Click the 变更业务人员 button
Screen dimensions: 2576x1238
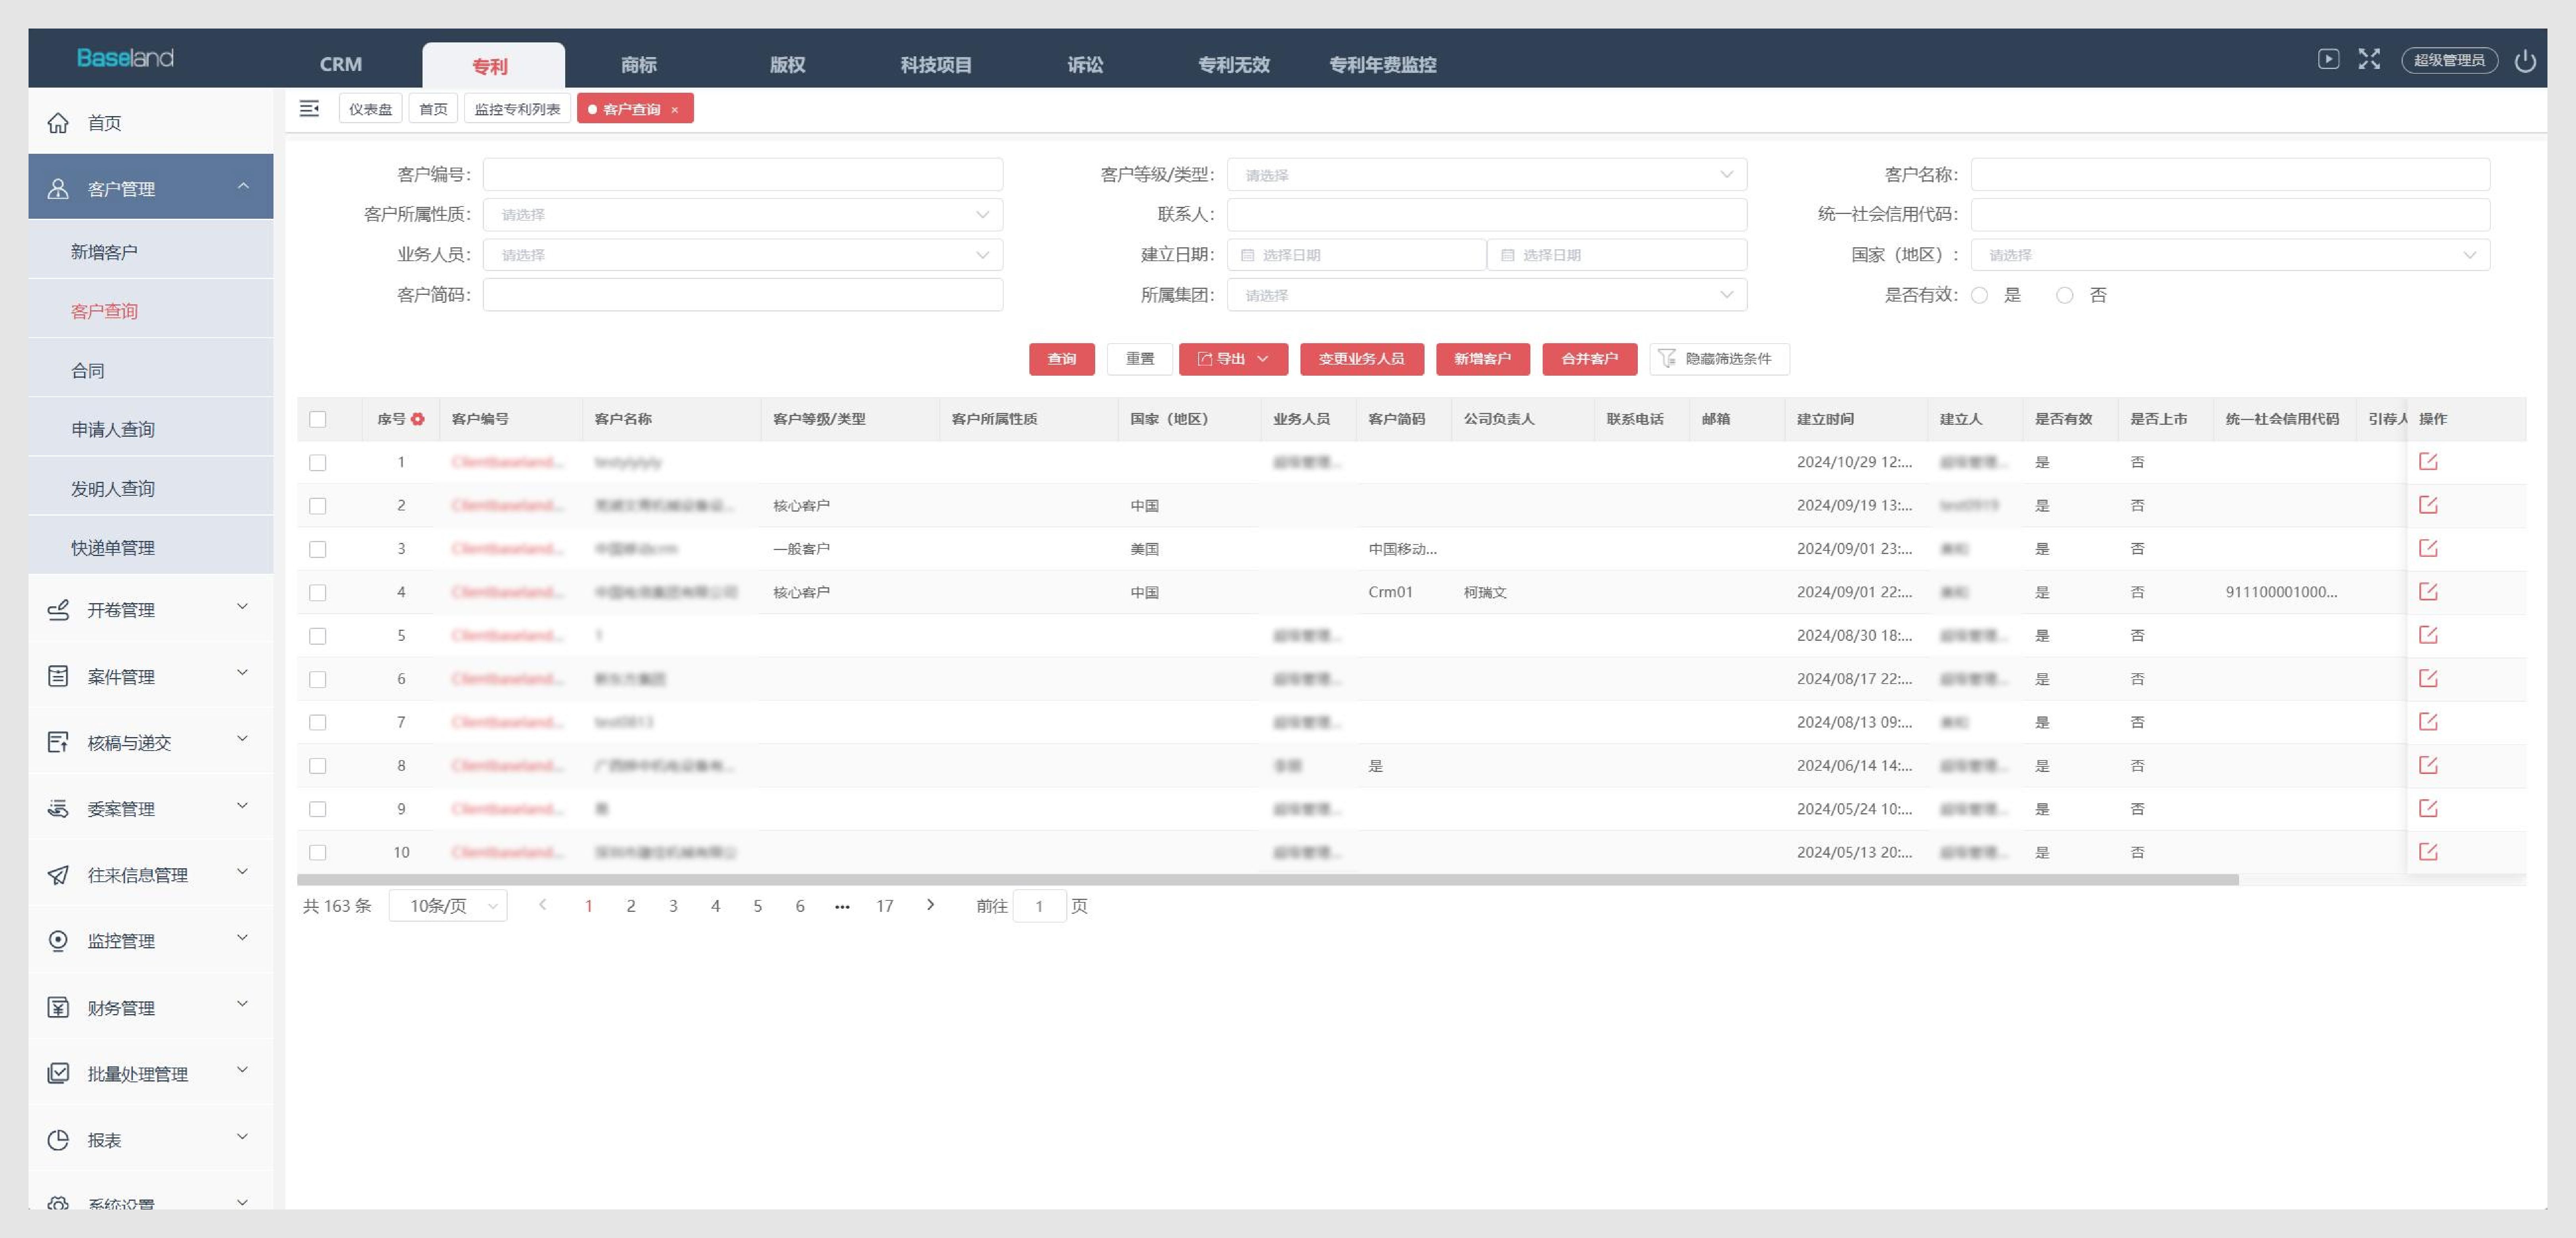[1361, 359]
